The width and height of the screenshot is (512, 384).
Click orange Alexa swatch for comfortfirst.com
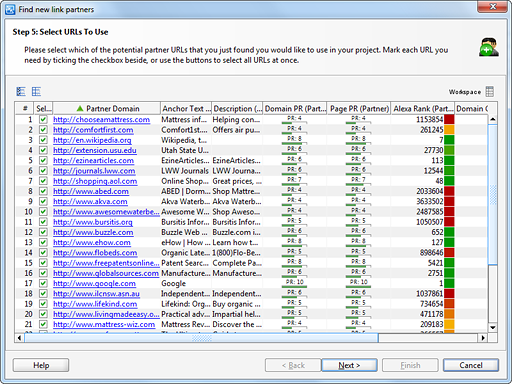pyautogui.click(x=449, y=130)
